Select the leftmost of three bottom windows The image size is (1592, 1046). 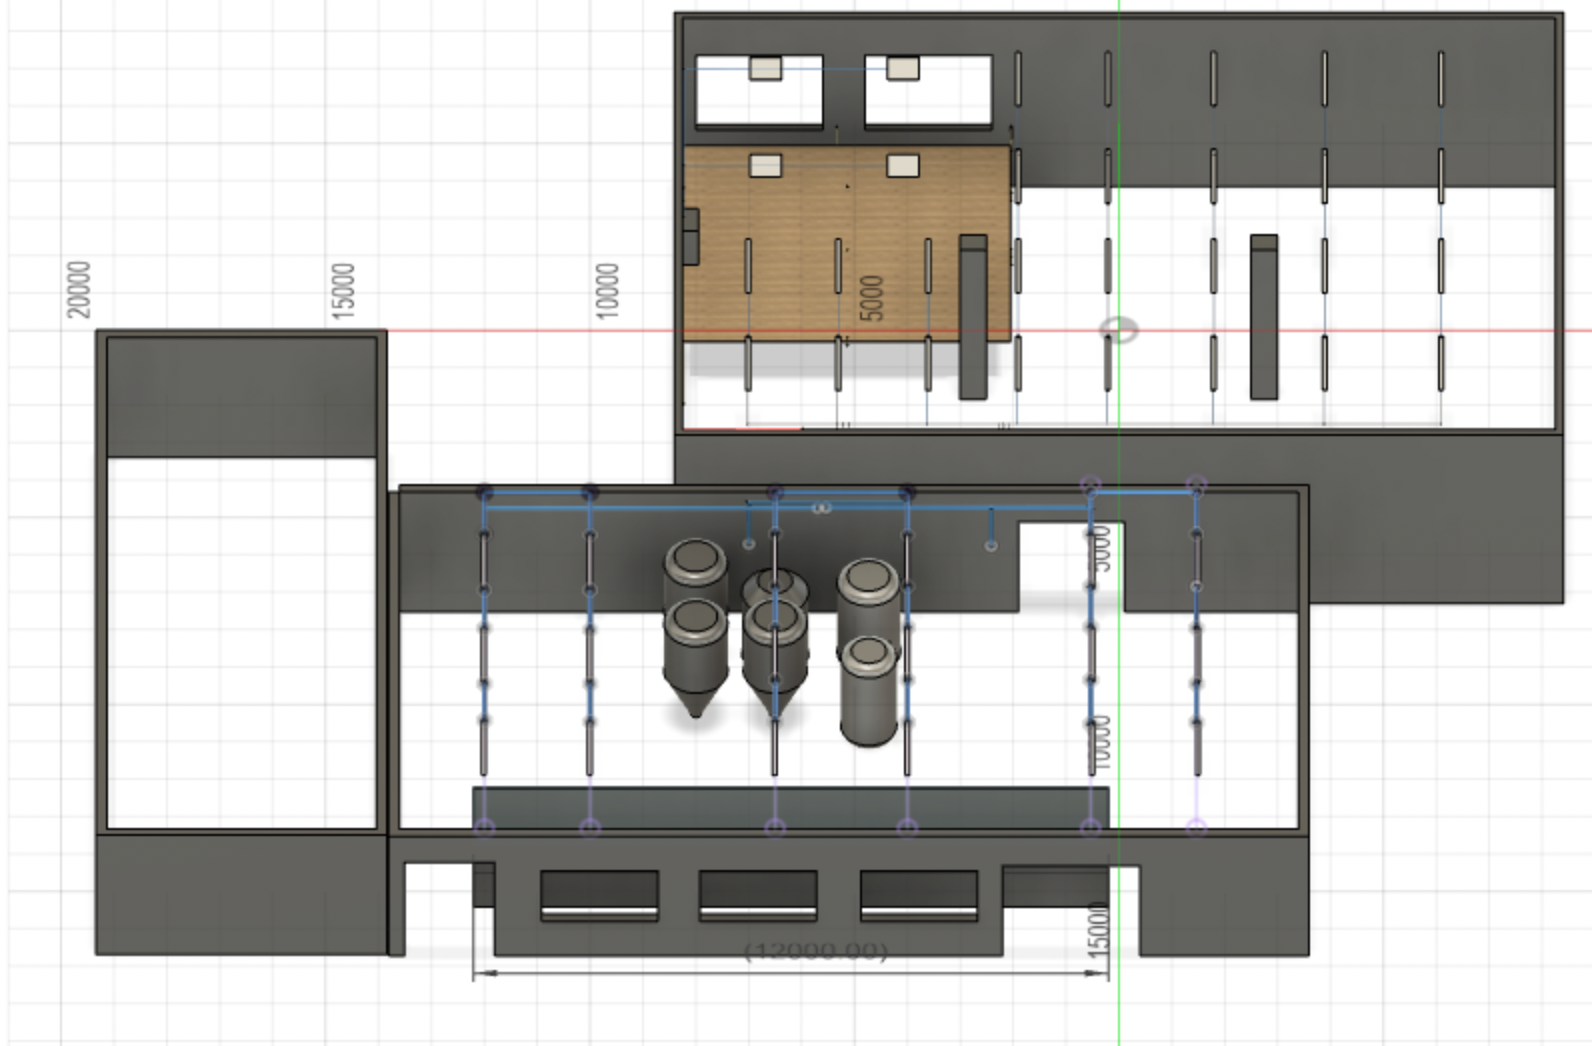point(599,892)
